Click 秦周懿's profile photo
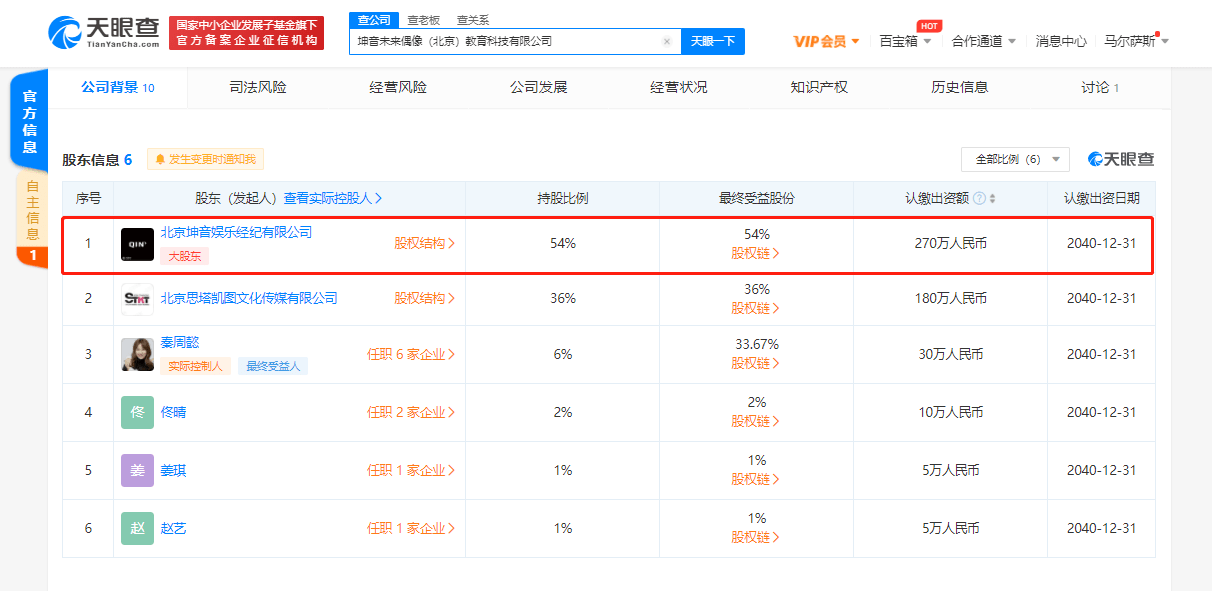This screenshot has height=591, width=1212. click(137, 355)
